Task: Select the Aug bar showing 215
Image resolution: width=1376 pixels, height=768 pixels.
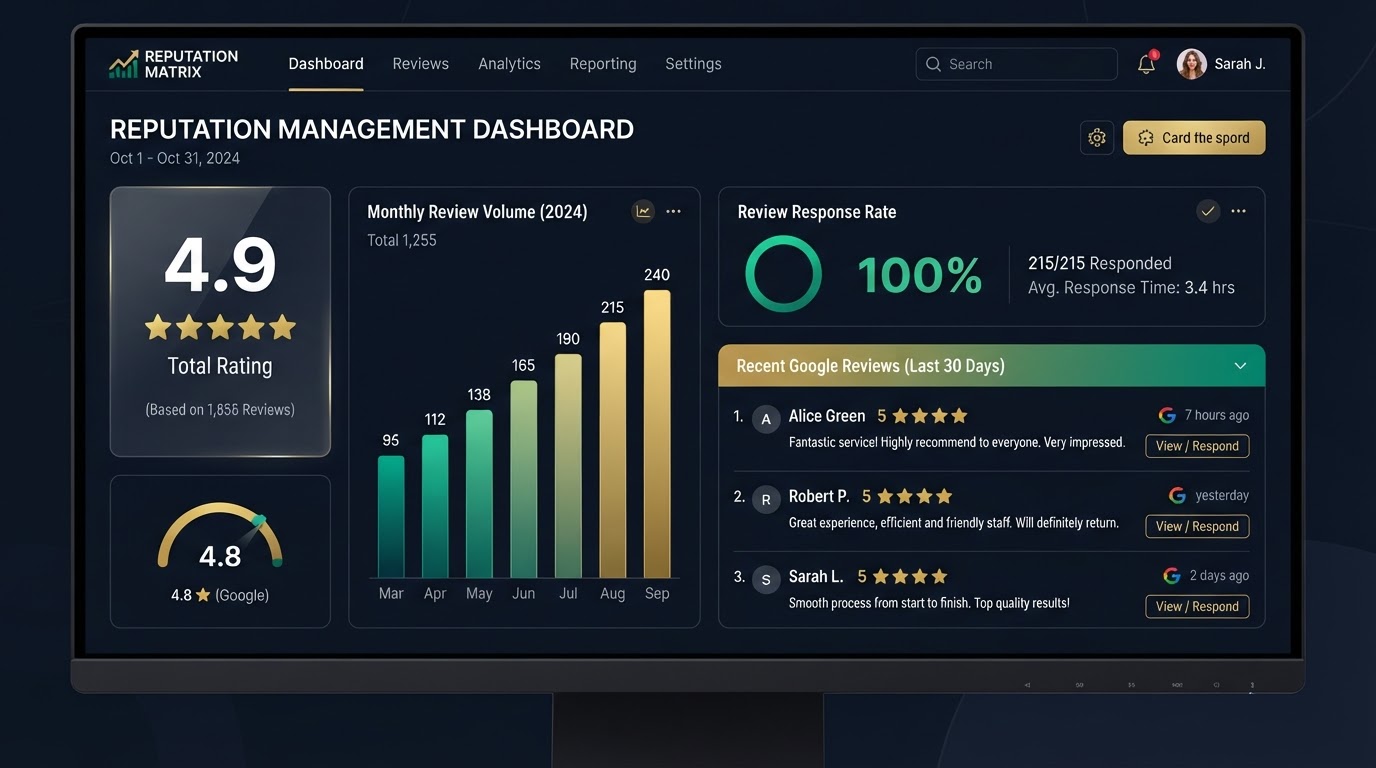Action: tap(613, 450)
